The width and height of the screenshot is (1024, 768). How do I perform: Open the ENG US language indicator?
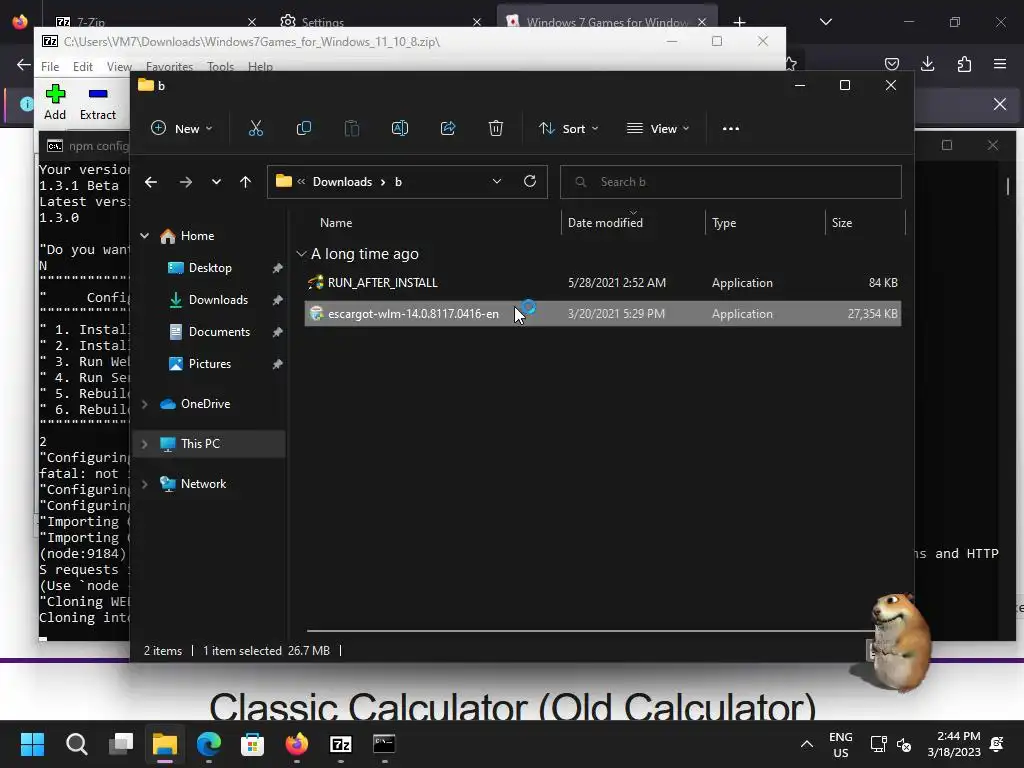(840, 744)
